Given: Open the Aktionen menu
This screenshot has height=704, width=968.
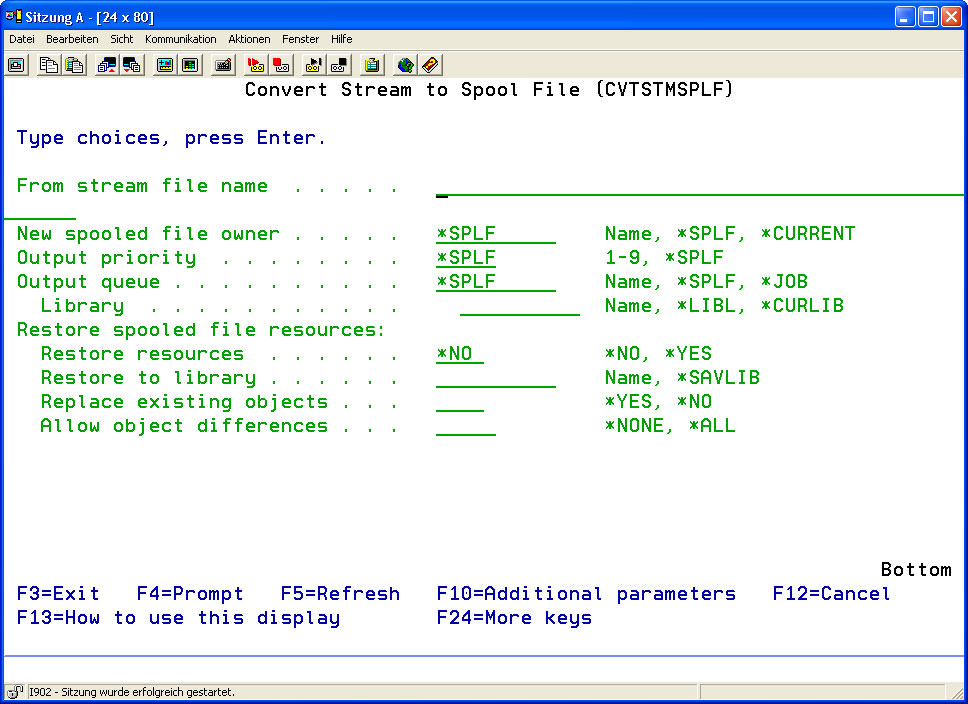Looking at the screenshot, I should [249, 39].
